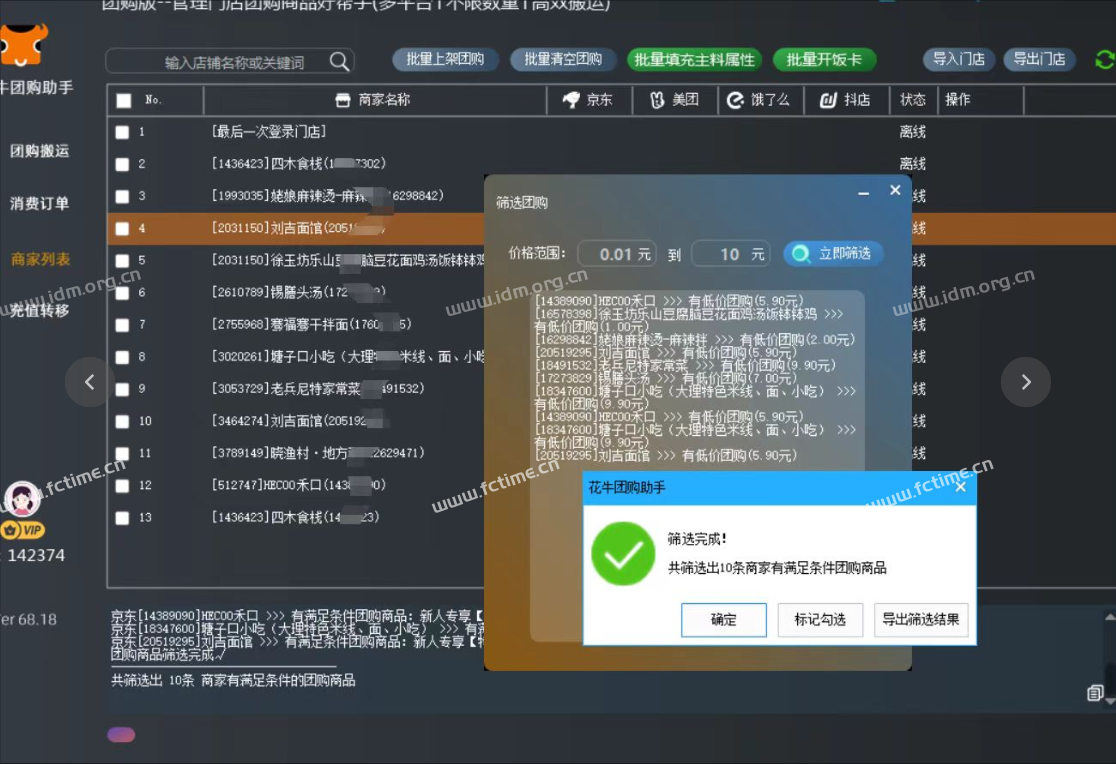Click the document copy icon at bottom right
The image size is (1116, 764).
[1097, 692]
